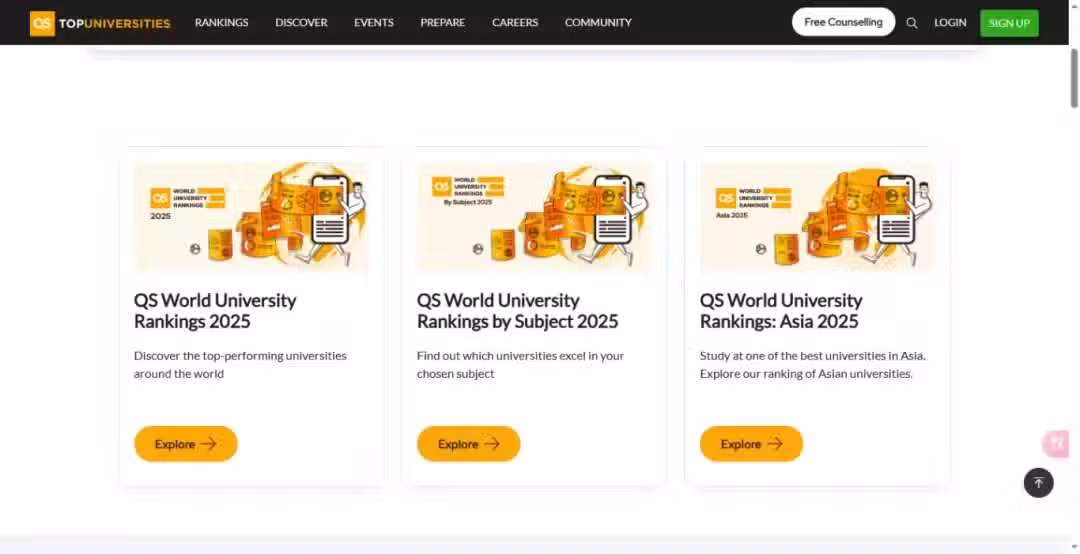Click the LOGIN link
1080x554 pixels.
(950, 23)
